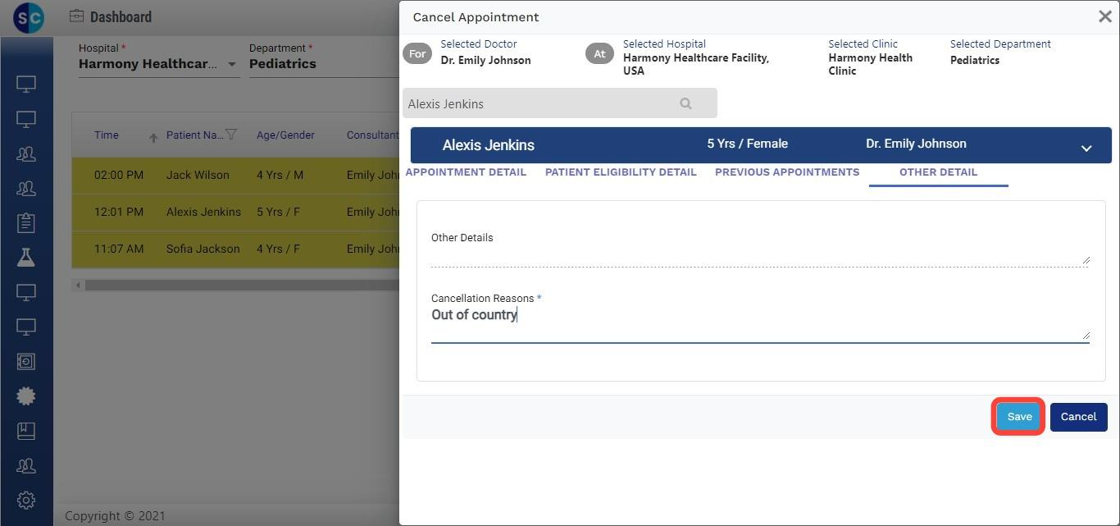This screenshot has width=1120, height=526.
Task: Select the Sofia Jackson row name
Action: click(203, 249)
